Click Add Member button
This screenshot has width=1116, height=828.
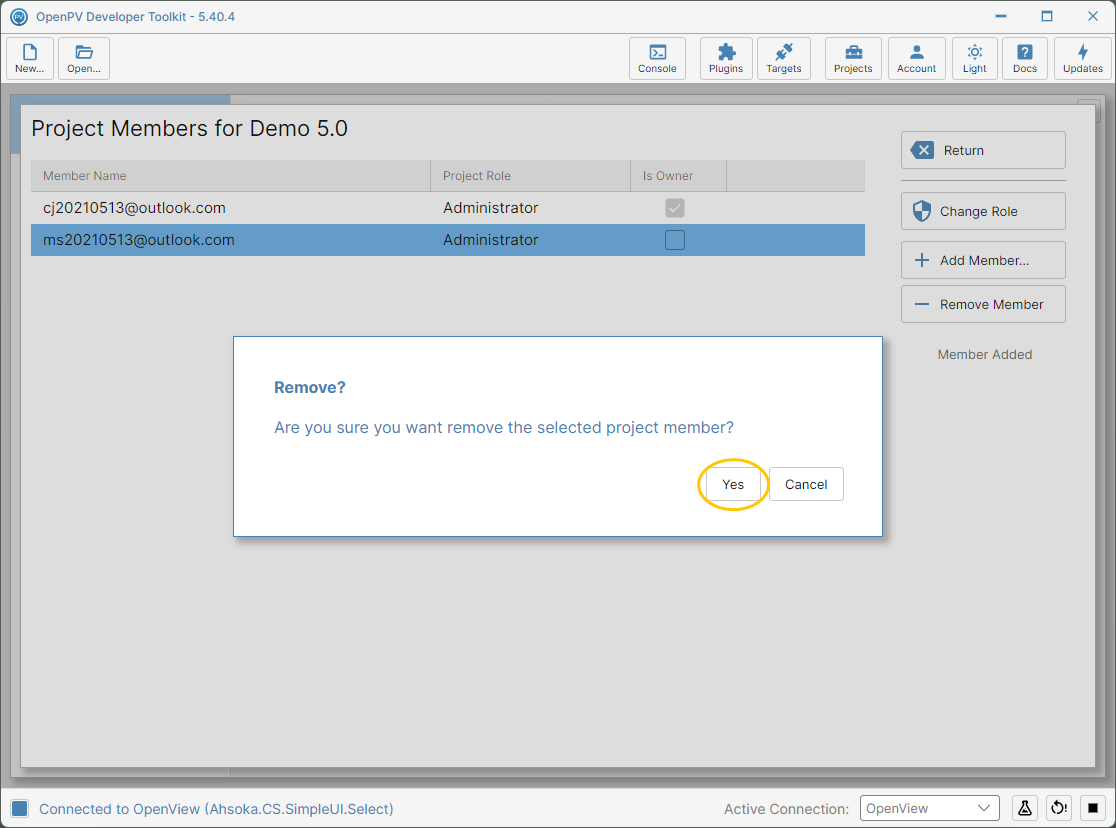click(983, 261)
